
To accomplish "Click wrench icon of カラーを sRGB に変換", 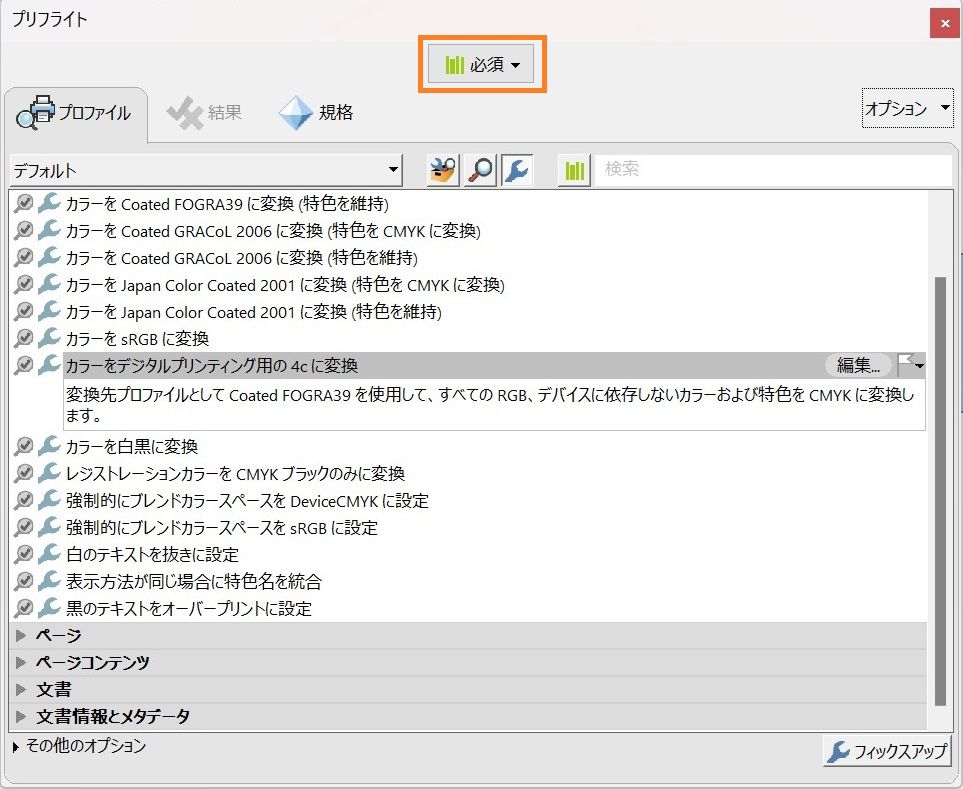I will pyautogui.click(x=49, y=338).
